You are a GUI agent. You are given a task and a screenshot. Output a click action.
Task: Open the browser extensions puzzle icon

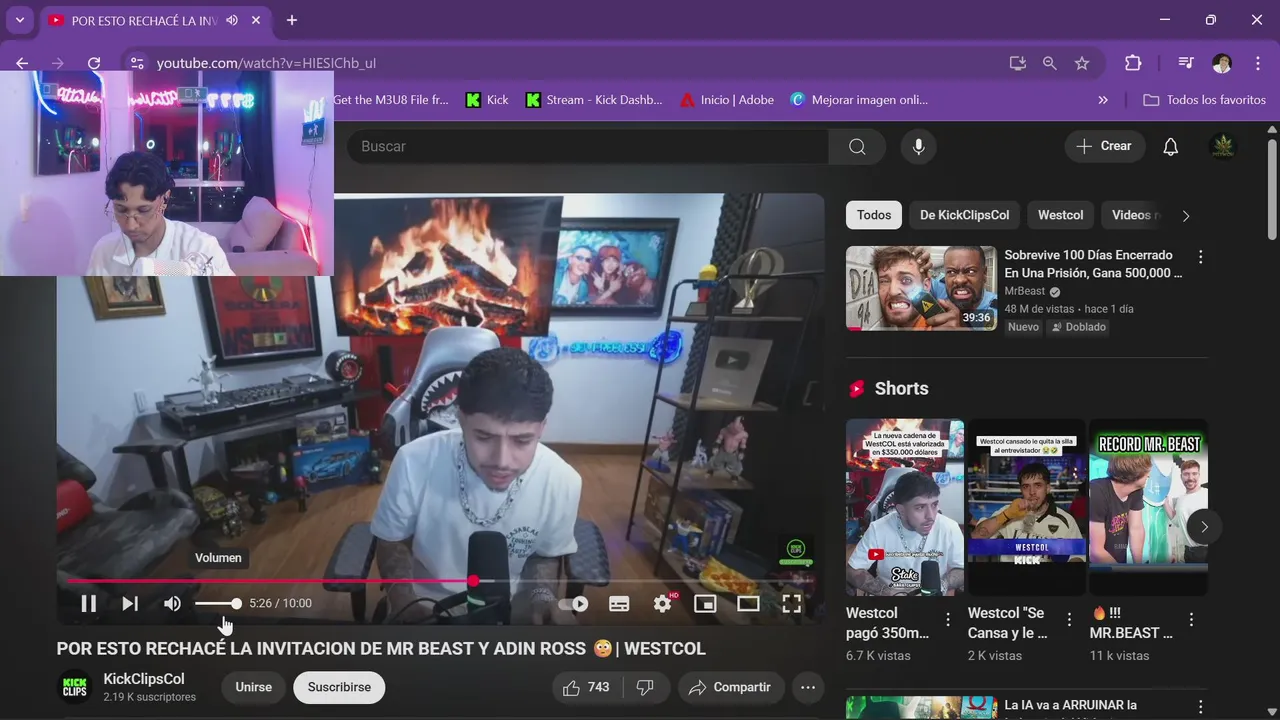click(1133, 63)
